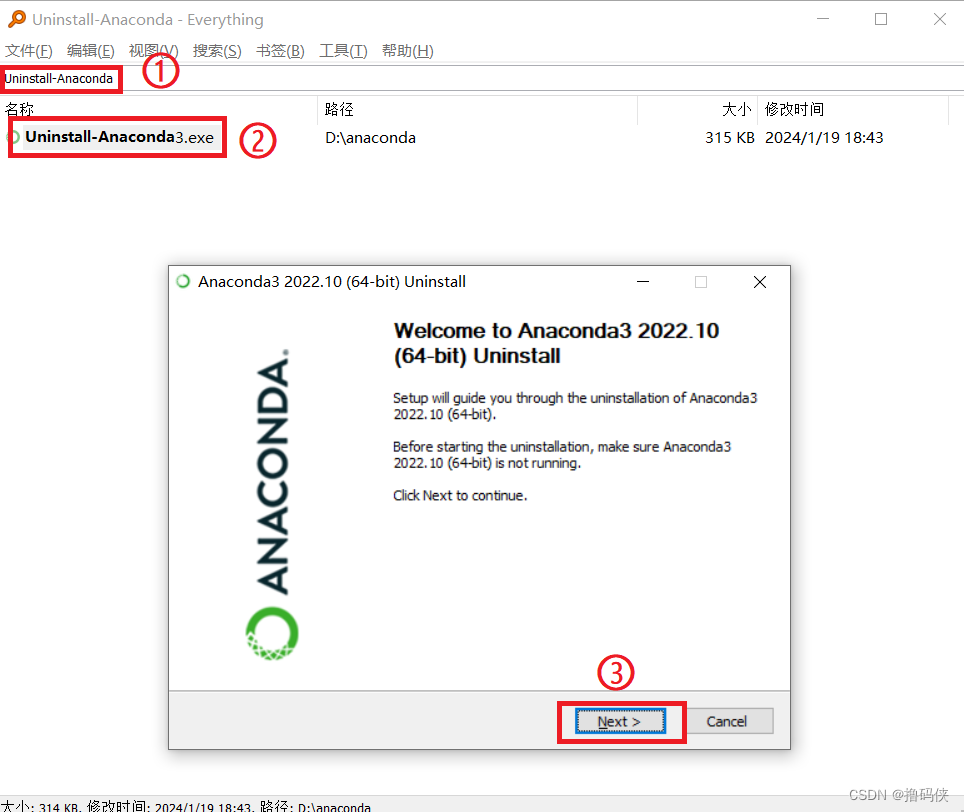
Task: Sort results by 路径 column header
Action: [x=478, y=109]
